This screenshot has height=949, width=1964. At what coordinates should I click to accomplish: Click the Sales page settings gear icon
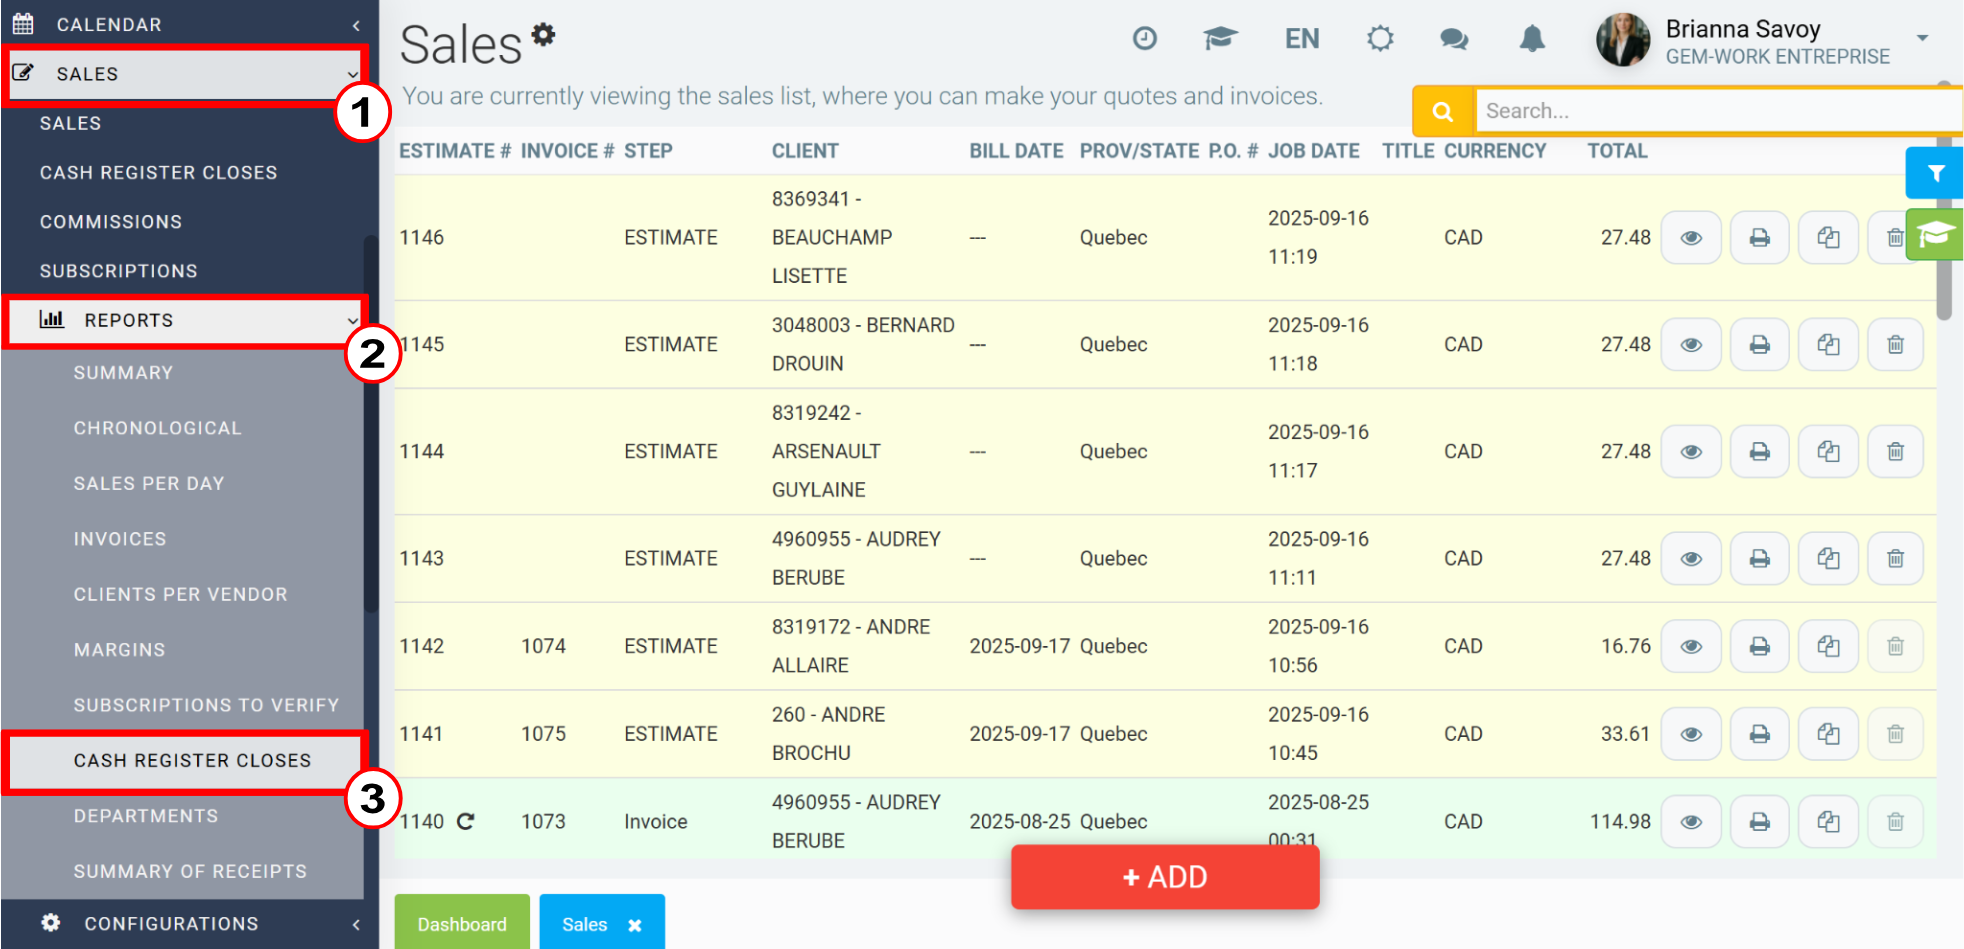(x=543, y=35)
